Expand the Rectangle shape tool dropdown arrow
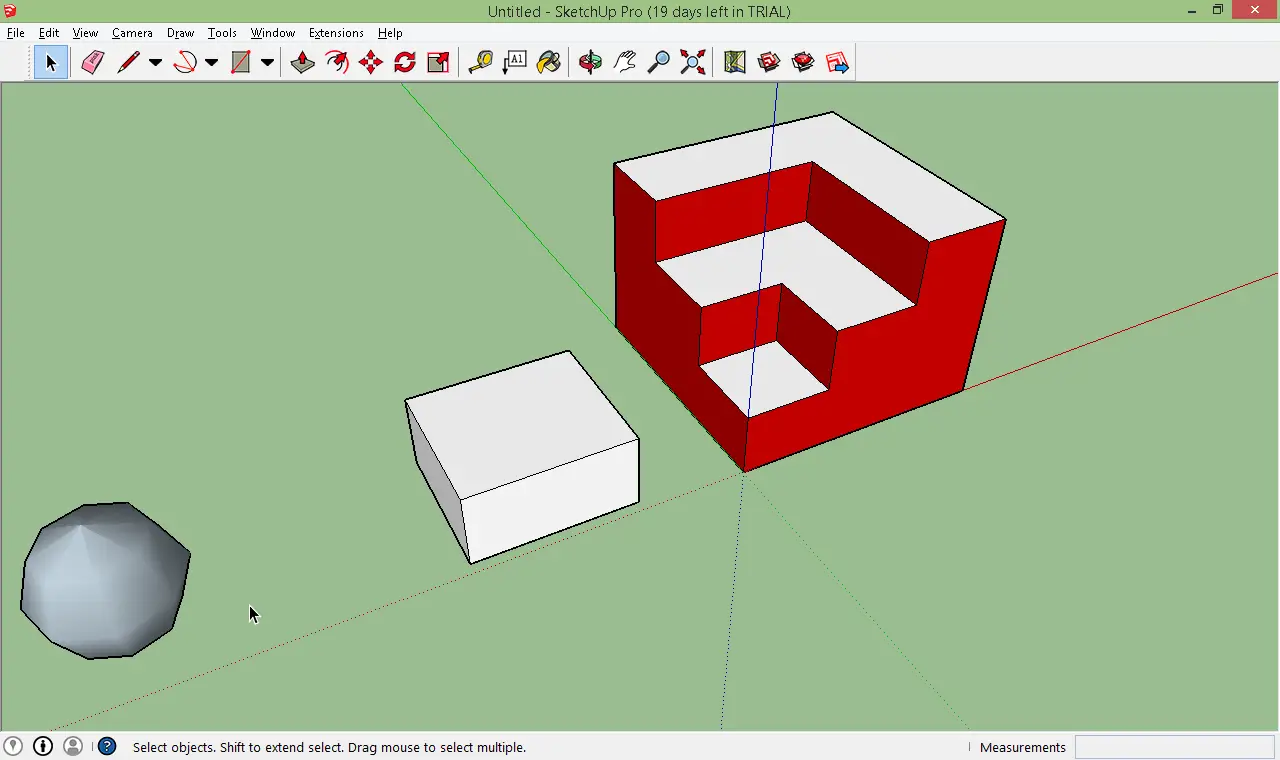1280x760 pixels. [267, 62]
